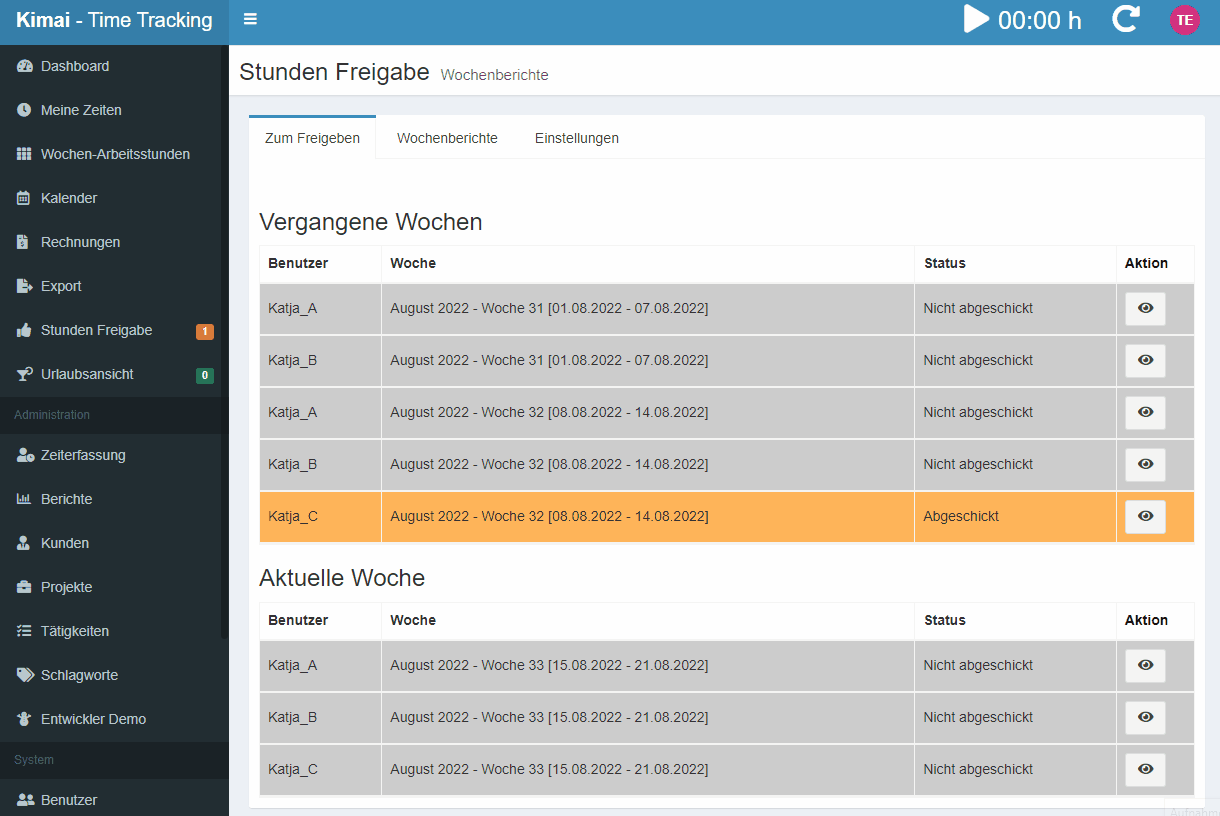Switch to the Einstellungen tab
This screenshot has width=1220, height=816.
click(x=576, y=138)
